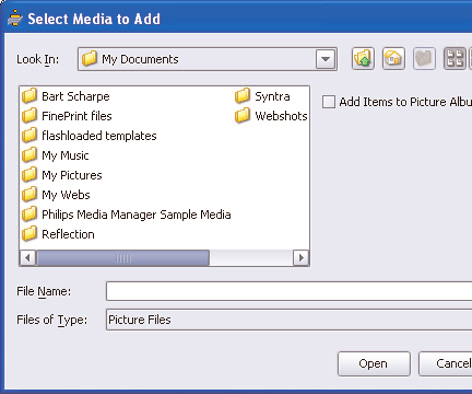Click the scrollbar left arrow
The height and width of the screenshot is (394, 472).
pos(28,258)
